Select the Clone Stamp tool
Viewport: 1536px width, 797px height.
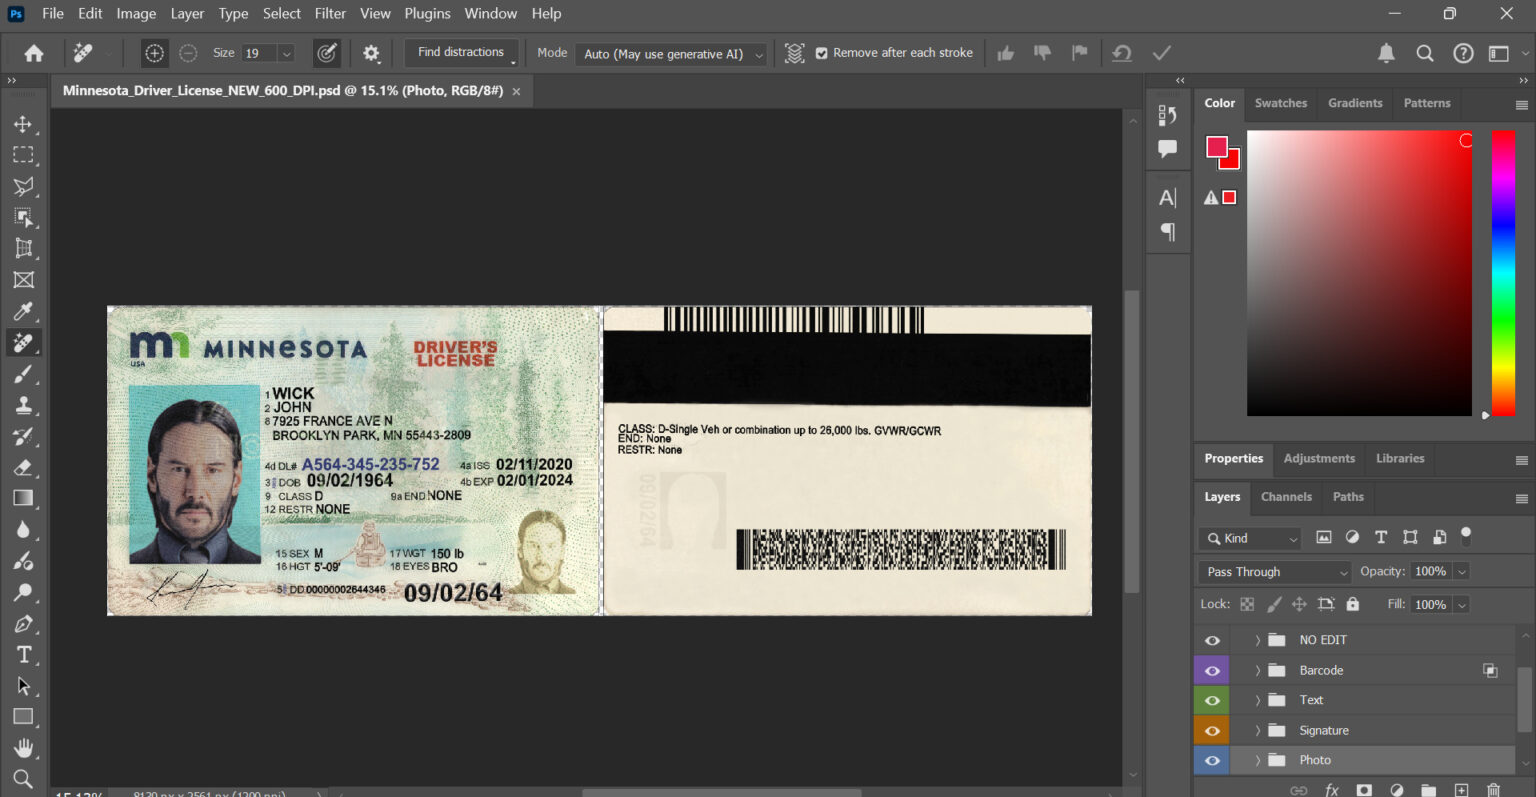click(x=23, y=405)
